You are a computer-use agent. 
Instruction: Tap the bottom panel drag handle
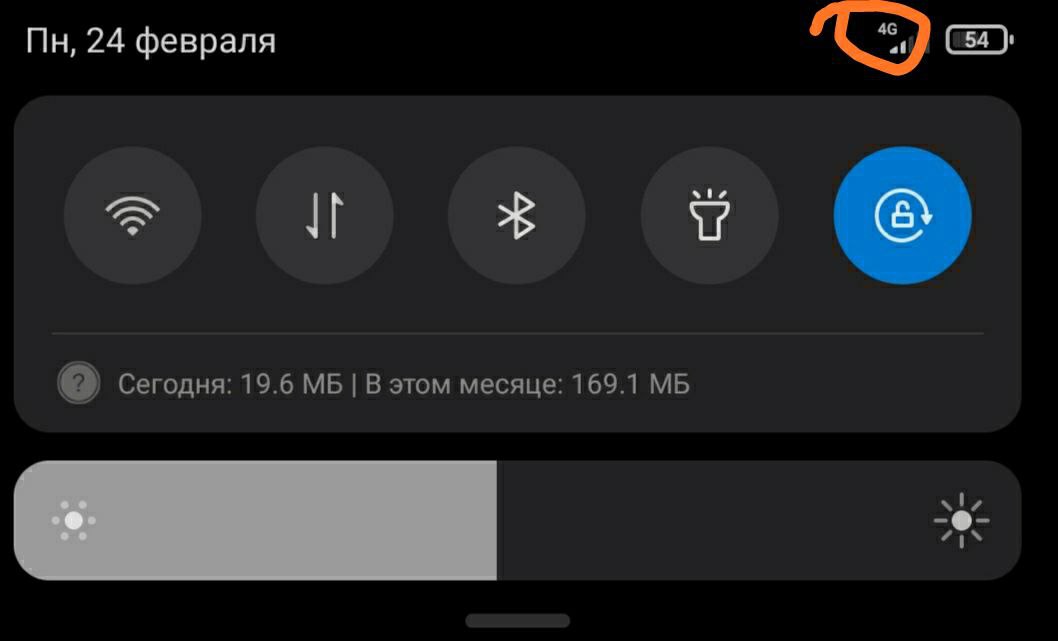click(518, 621)
